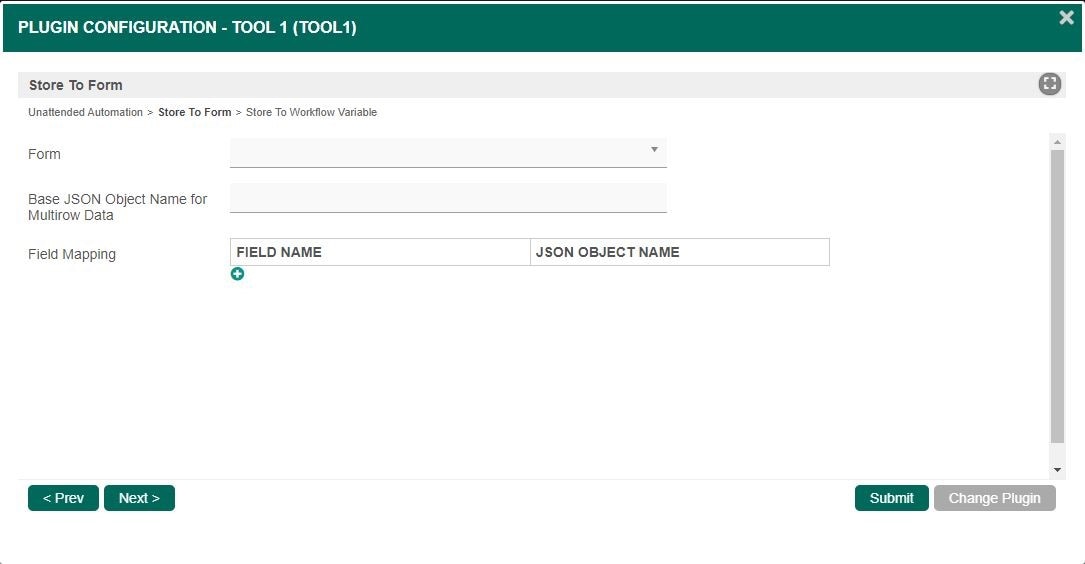Click the Field Mapping label
This screenshot has width=1085, height=564.
click(72, 254)
